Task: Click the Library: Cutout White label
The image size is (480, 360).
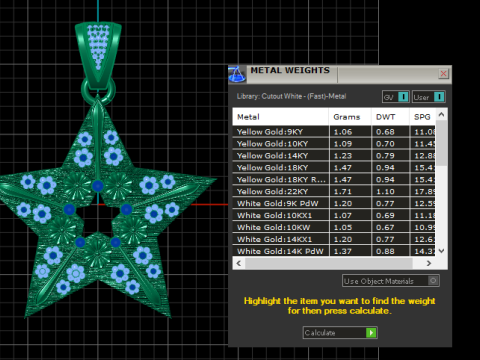Action: pos(291,96)
